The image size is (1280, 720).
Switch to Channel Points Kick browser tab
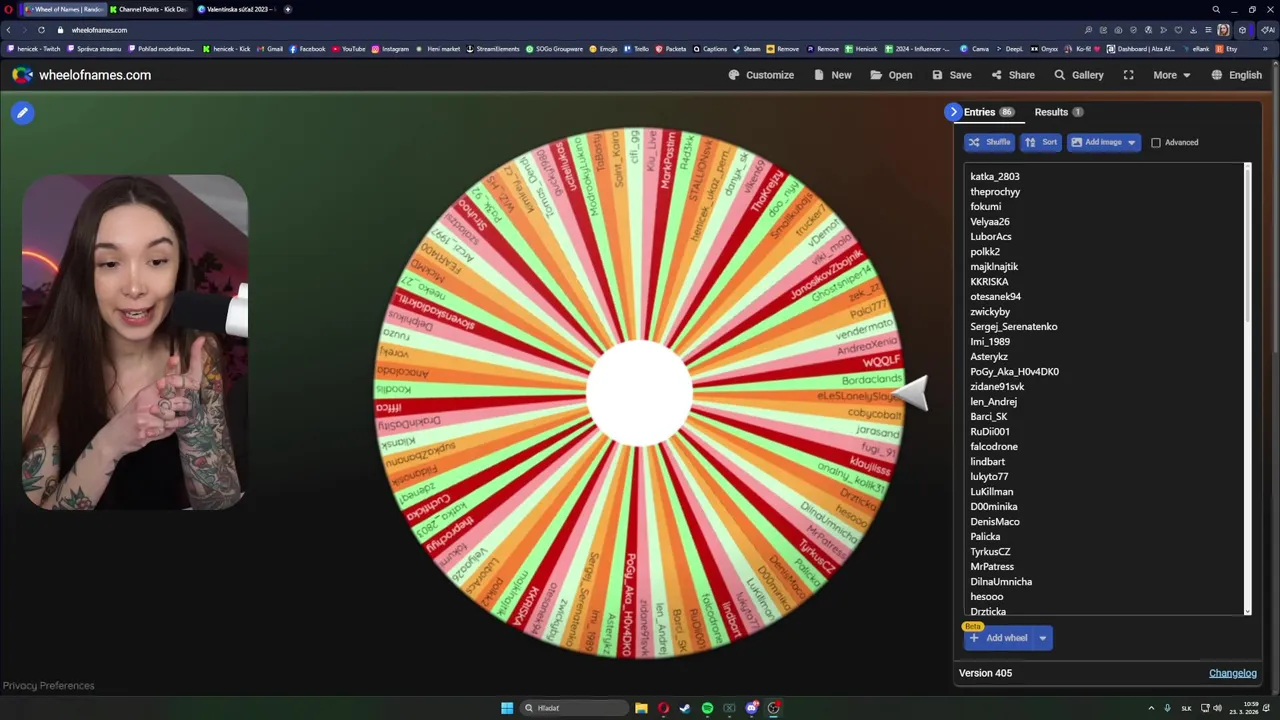tap(149, 9)
